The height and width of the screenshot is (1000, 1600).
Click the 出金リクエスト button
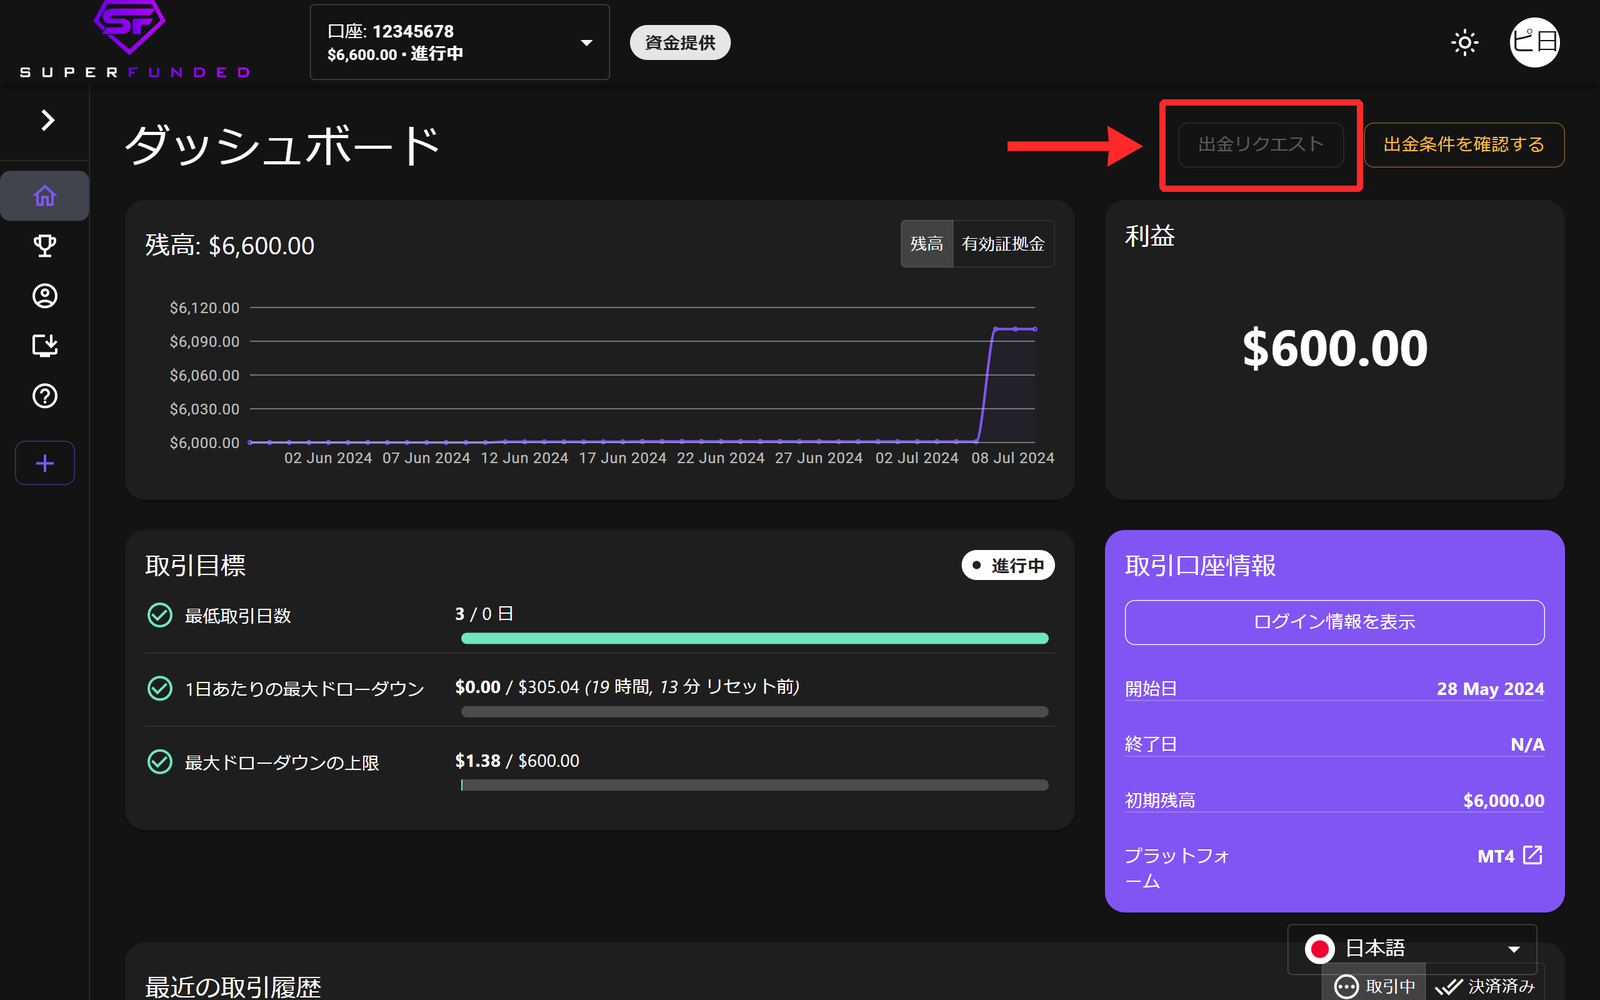1261,145
